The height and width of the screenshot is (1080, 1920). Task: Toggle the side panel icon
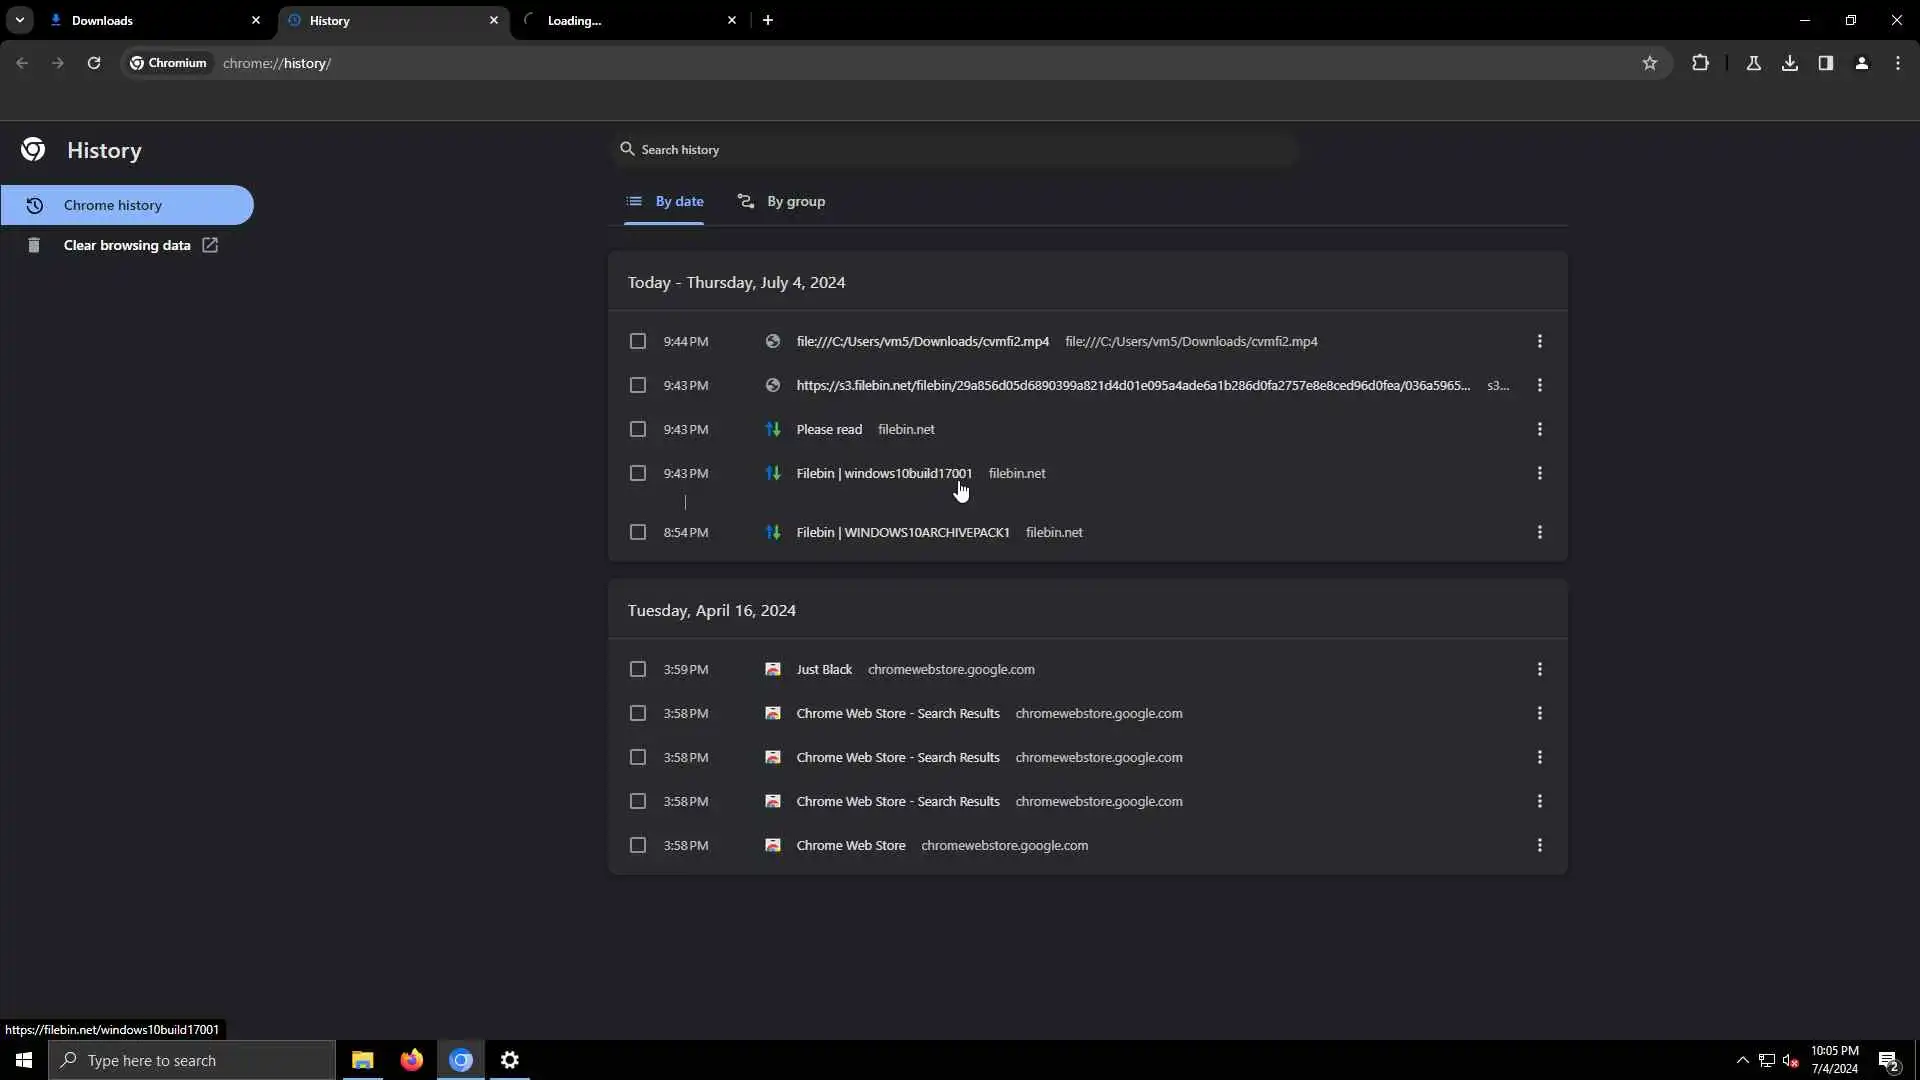pos(1826,63)
